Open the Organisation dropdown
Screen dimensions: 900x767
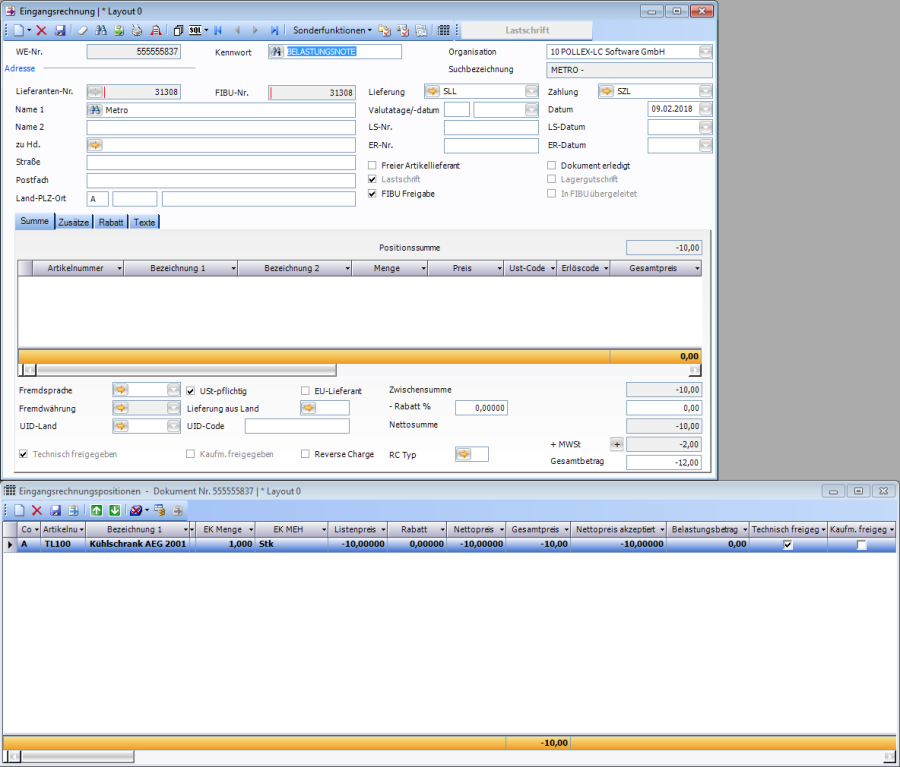(x=705, y=51)
